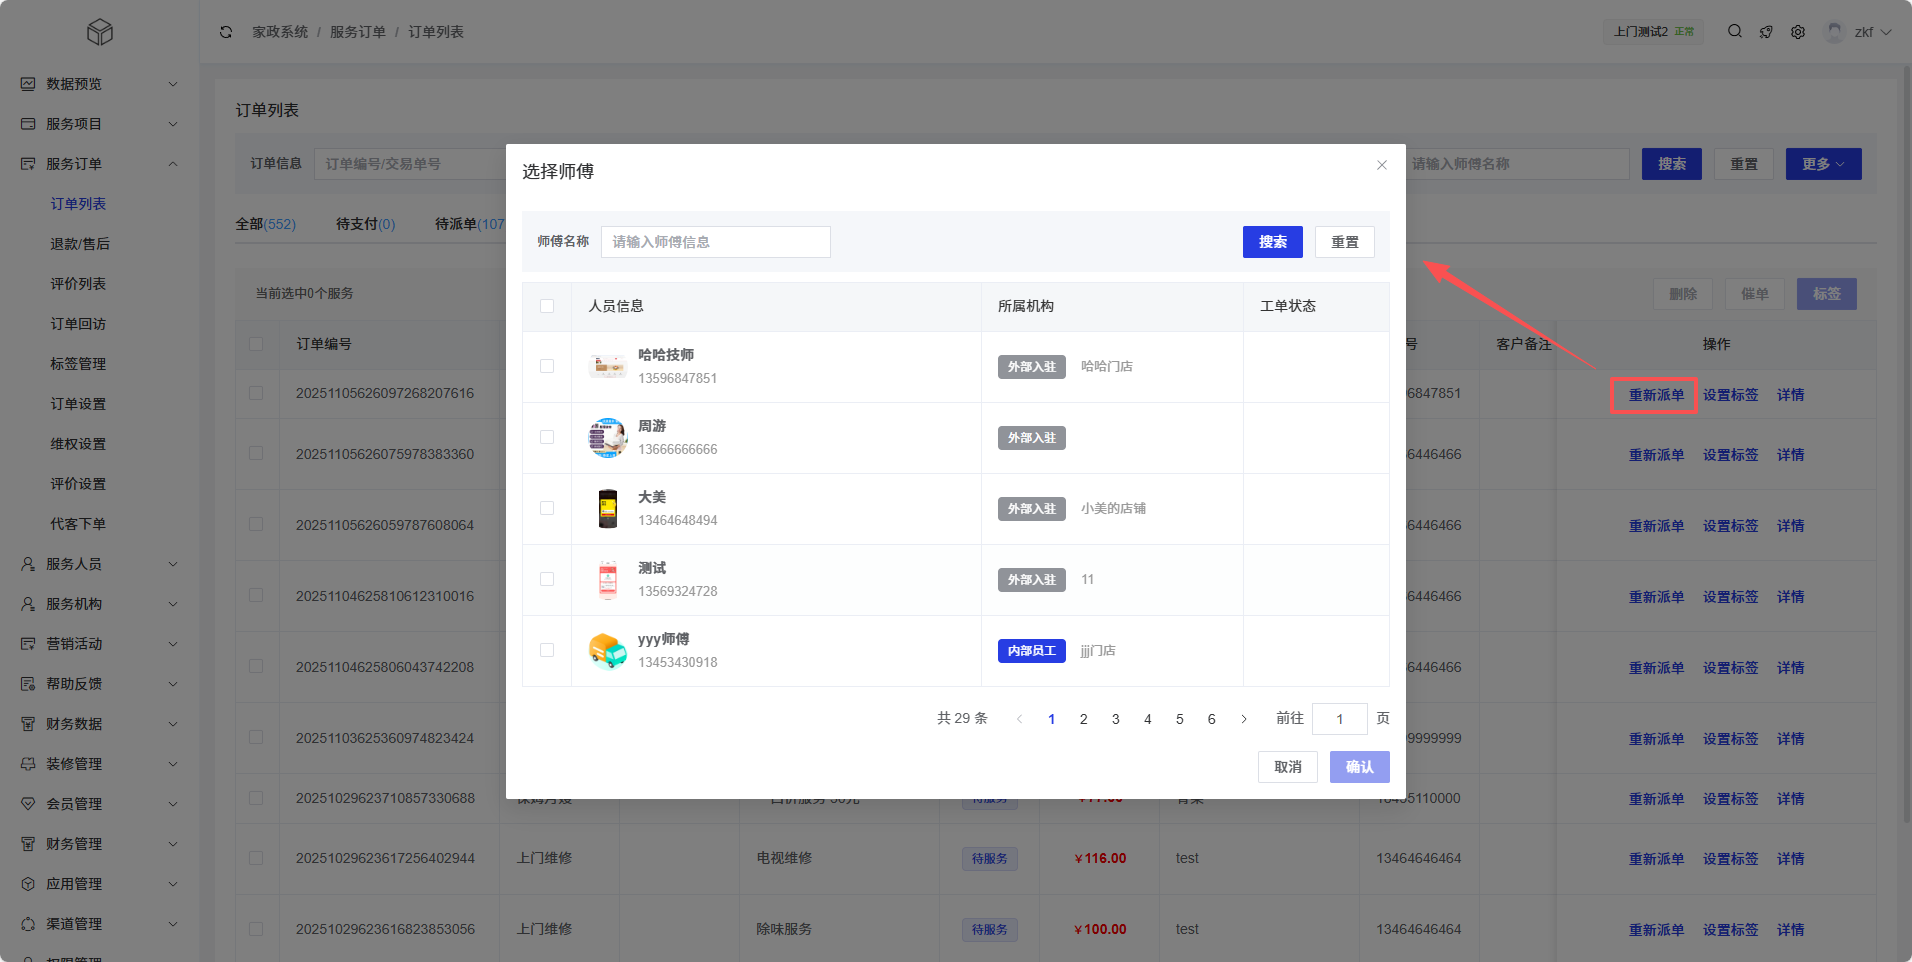Click 重置 in the 选择师傅 dialog
This screenshot has width=1912, height=962.
[1345, 242]
